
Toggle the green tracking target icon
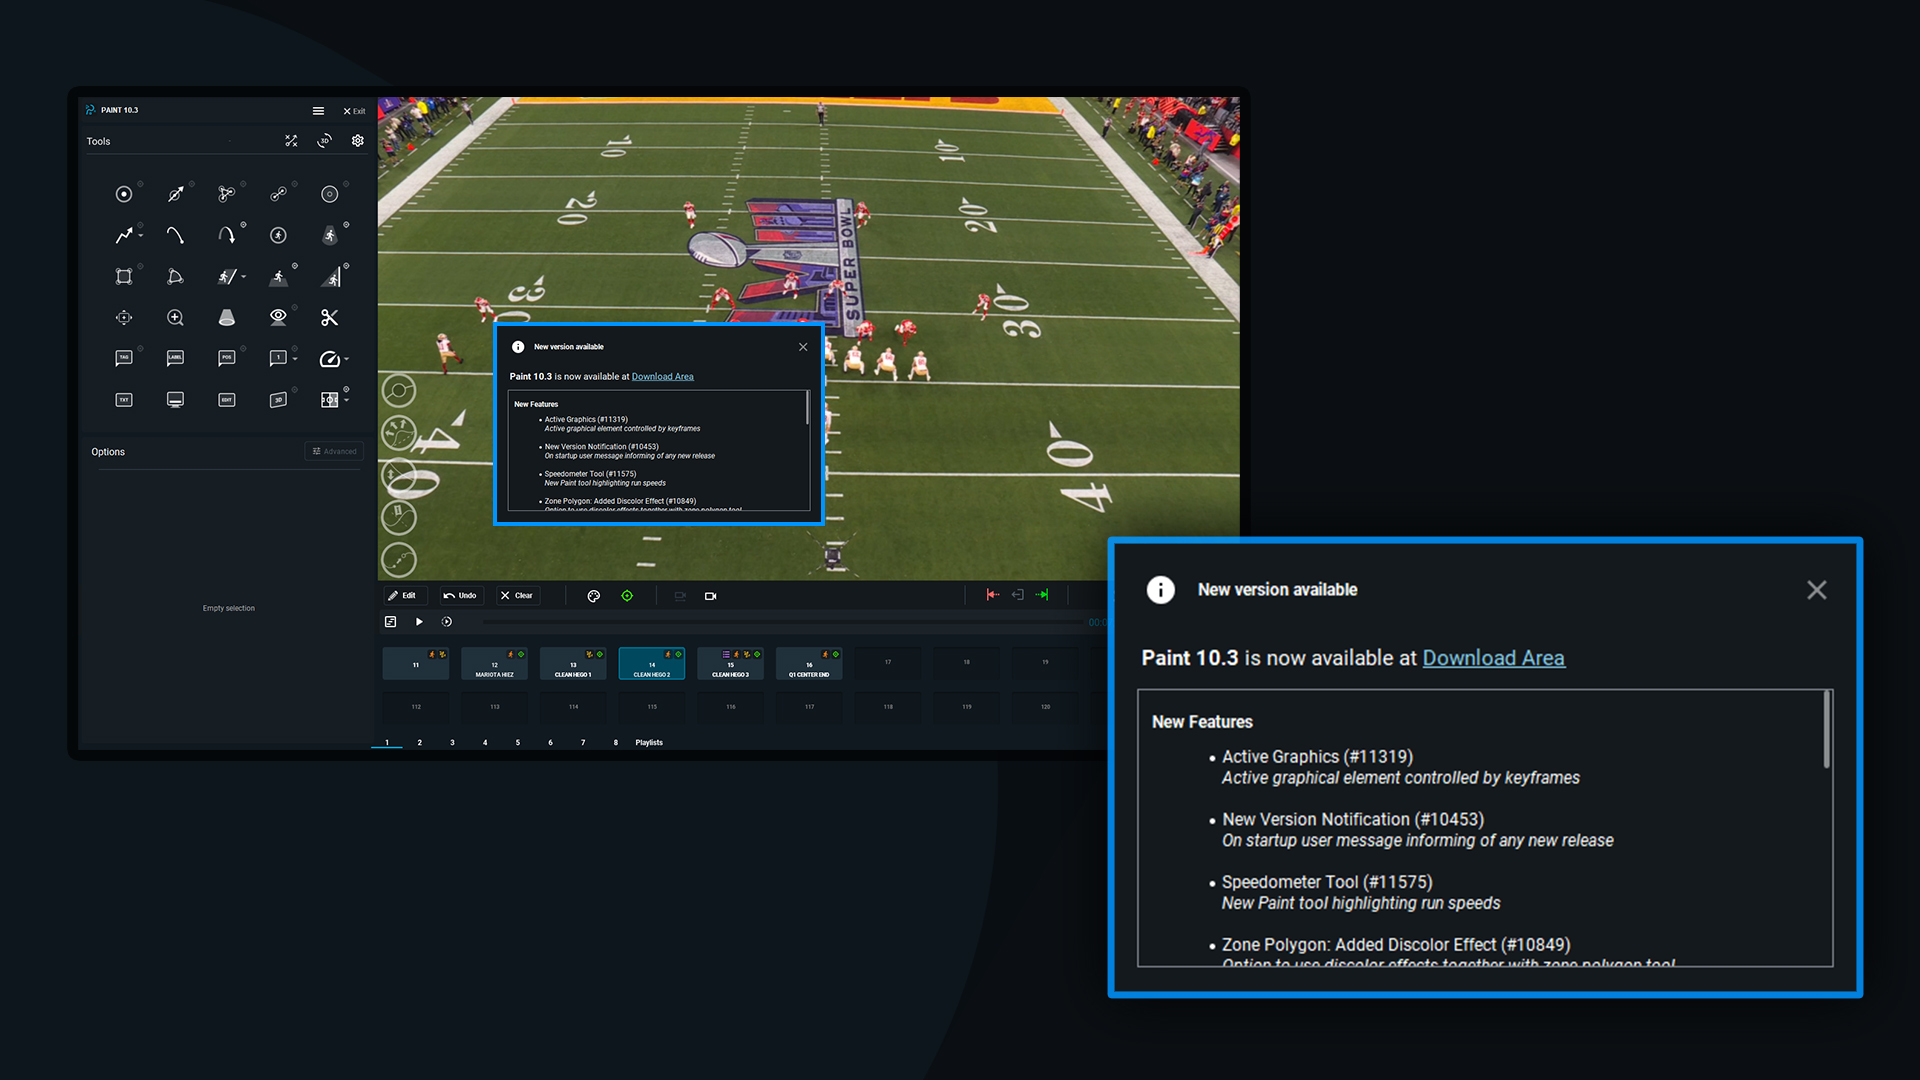pos(627,596)
